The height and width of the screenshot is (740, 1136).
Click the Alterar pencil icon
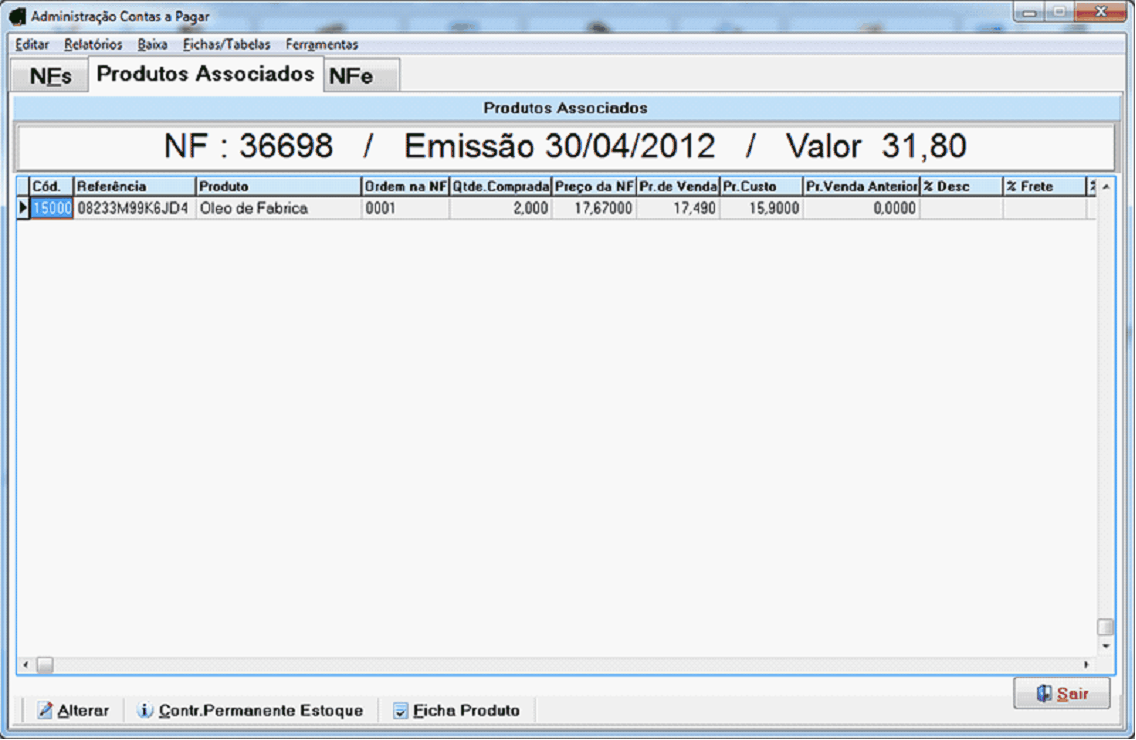(x=45, y=710)
